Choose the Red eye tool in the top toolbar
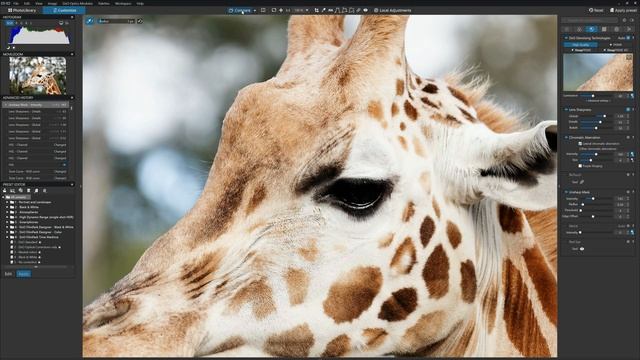Image resolution: width=640 pixels, height=360 pixels. coord(366,10)
